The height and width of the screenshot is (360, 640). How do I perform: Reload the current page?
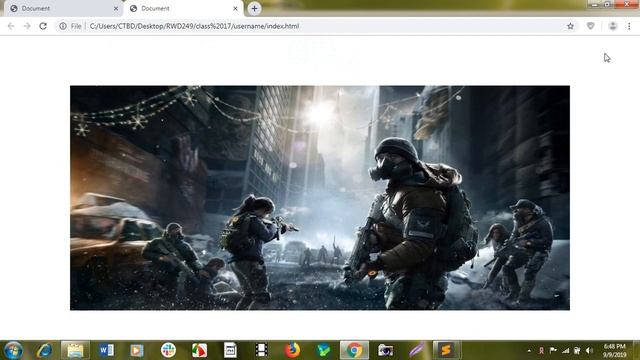click(x=43, y=26)
